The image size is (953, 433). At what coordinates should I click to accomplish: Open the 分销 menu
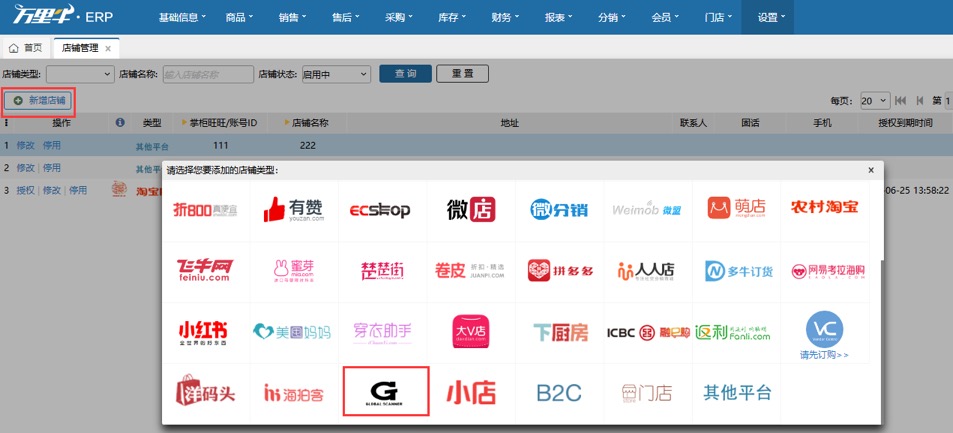coord(612,17)
